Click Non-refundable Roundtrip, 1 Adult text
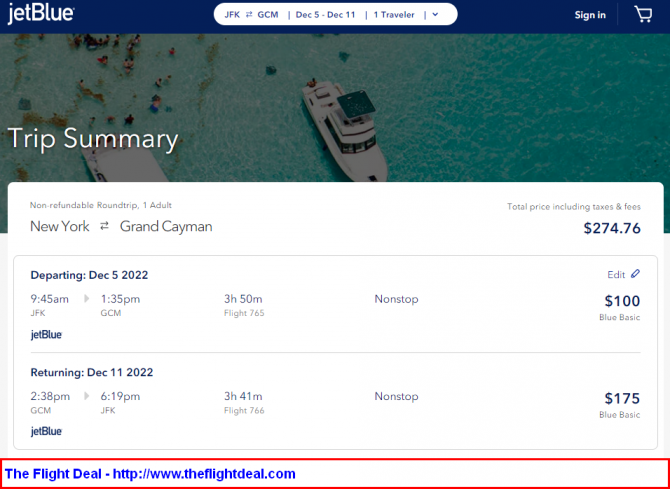The height and width of the screenshot is (489, 670). [x=101, y=205]
